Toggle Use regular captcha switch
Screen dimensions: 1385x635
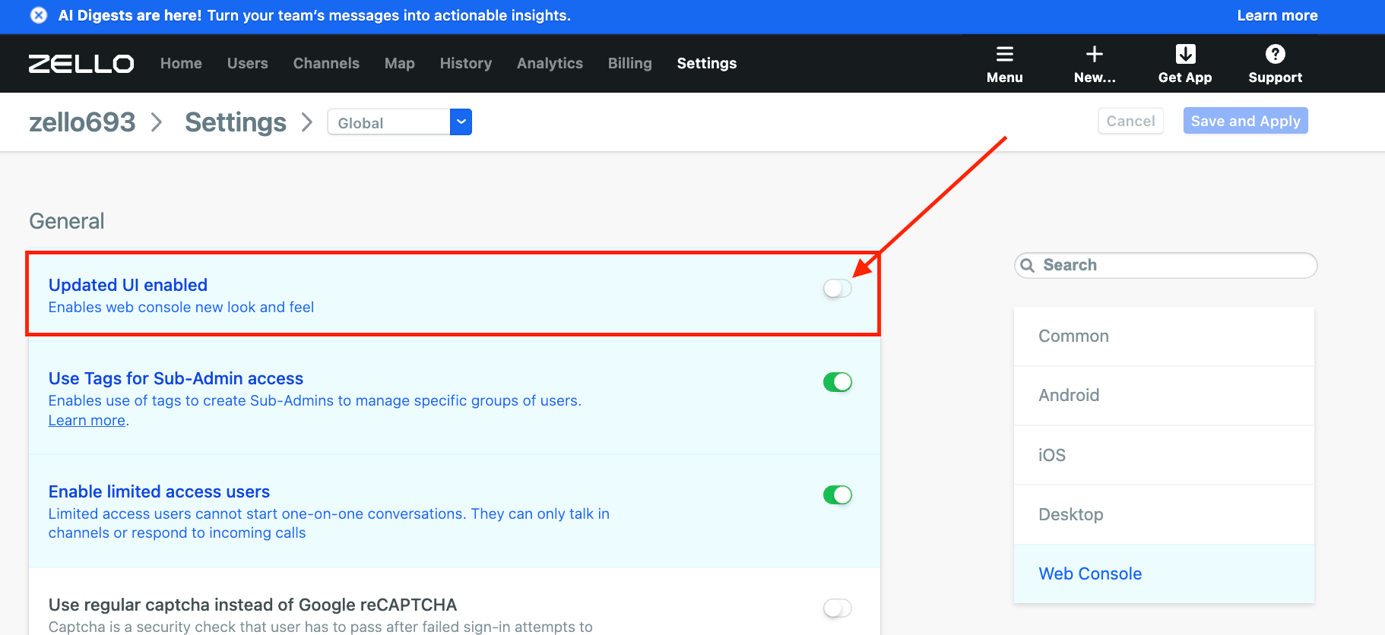tap(837, 608)
